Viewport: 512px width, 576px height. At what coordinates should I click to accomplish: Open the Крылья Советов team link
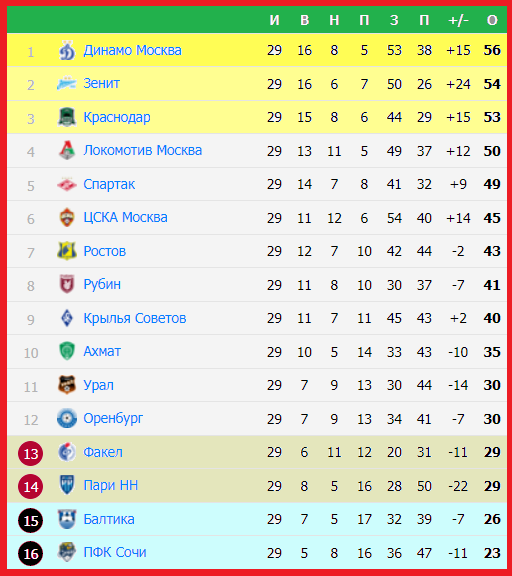135,318
